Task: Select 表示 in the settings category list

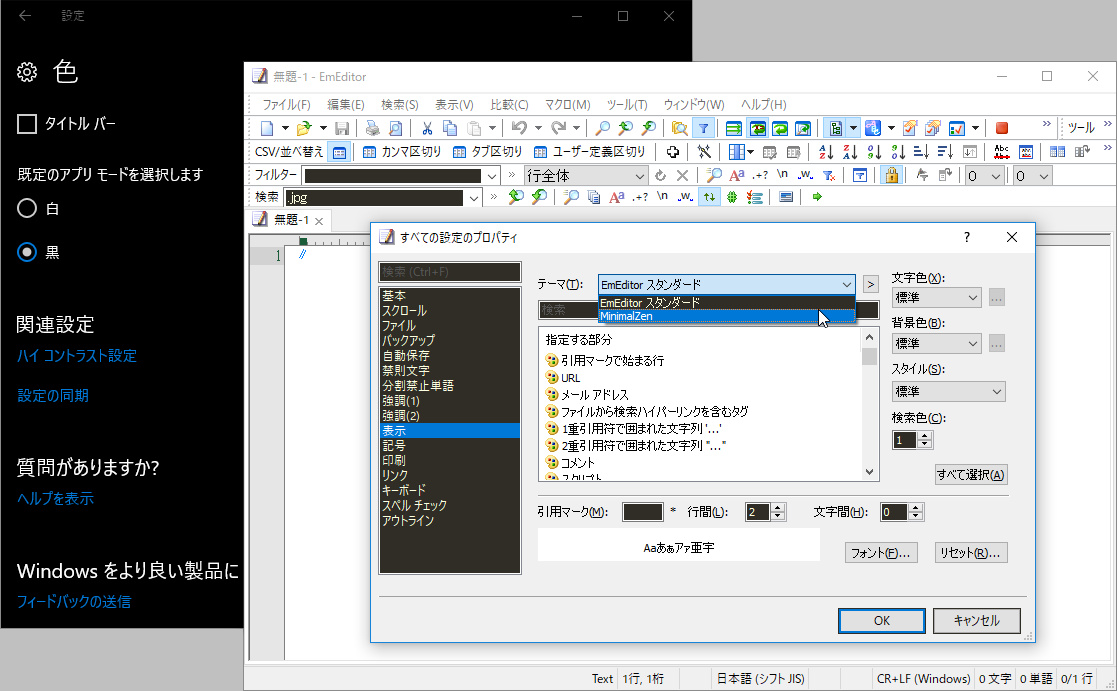Action: [x=399, y=430]
